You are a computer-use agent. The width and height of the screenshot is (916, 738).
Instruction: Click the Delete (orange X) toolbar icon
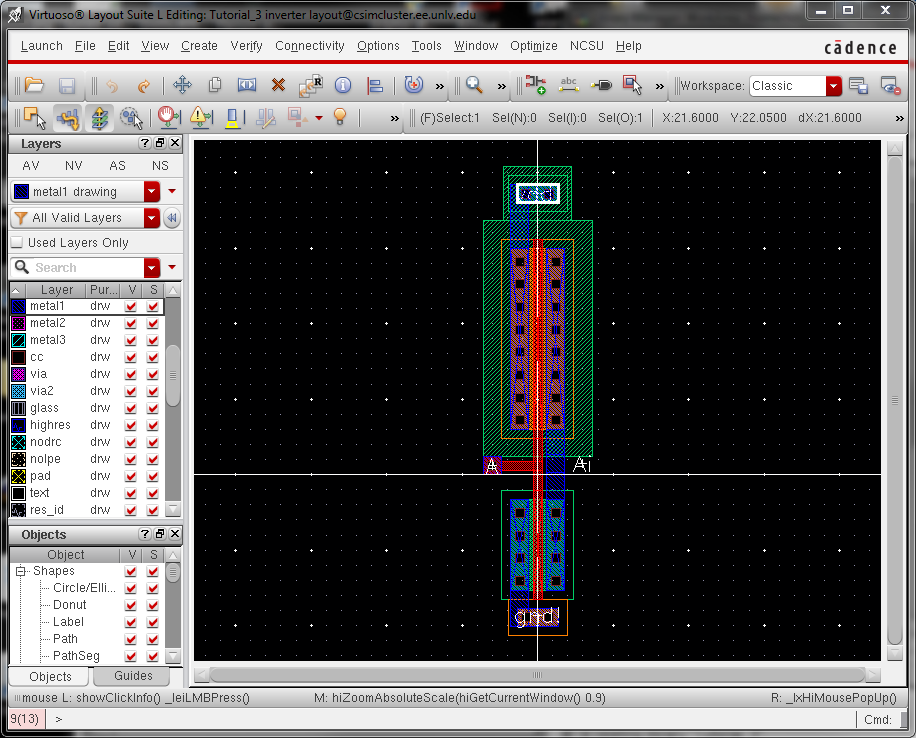coord(278,86)
